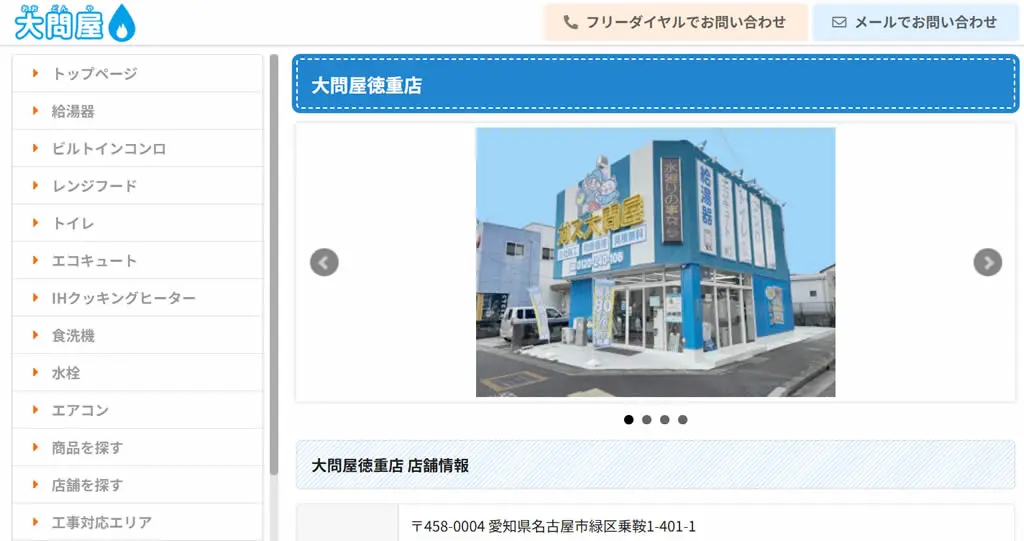
Task: Select the fourth carousel dot indicator
Action: [x=683, y=420]
